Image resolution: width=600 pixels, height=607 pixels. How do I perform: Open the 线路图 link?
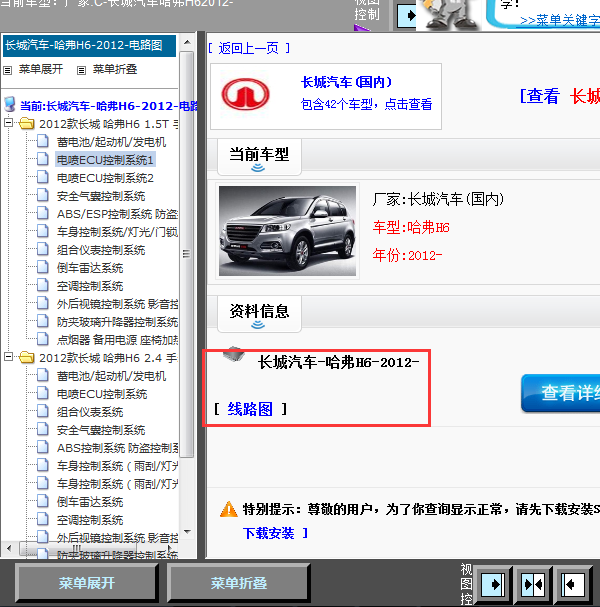(x=250, y=409)
